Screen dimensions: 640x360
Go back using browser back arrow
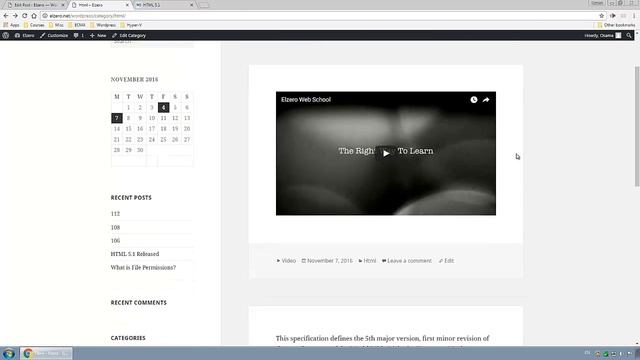coord(6,16)
